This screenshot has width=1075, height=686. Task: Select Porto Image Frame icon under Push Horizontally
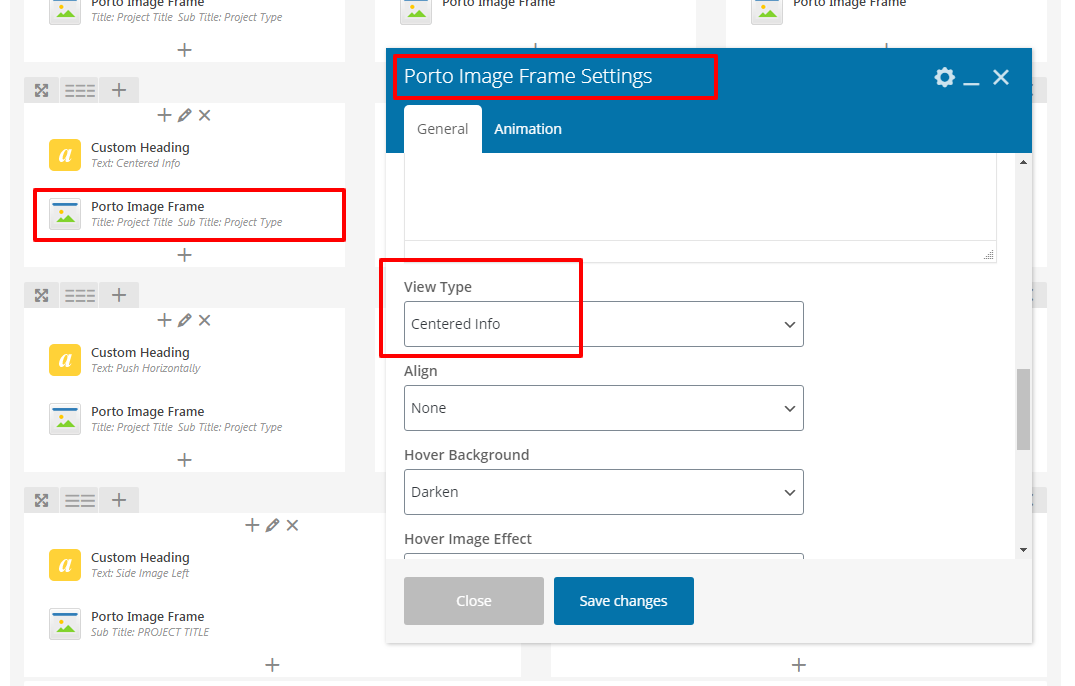(65, 419)
